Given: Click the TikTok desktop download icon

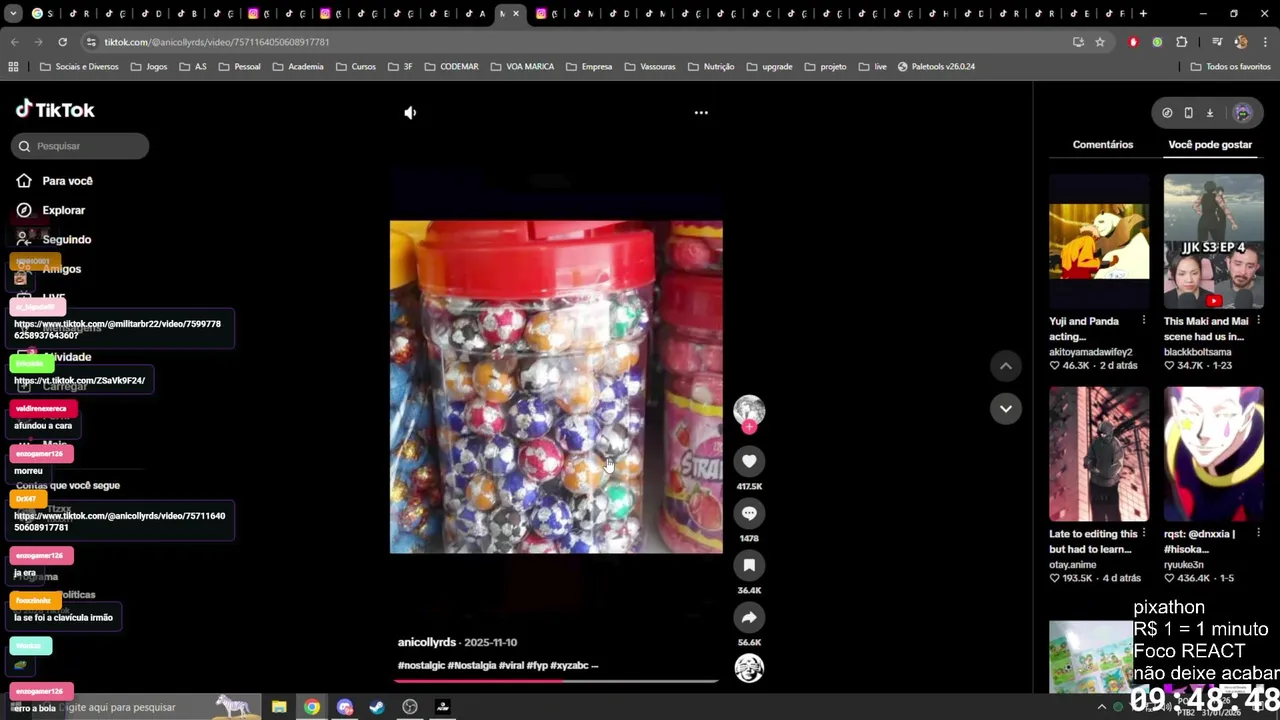Looking at the screenshot, I should point(1209,113).
